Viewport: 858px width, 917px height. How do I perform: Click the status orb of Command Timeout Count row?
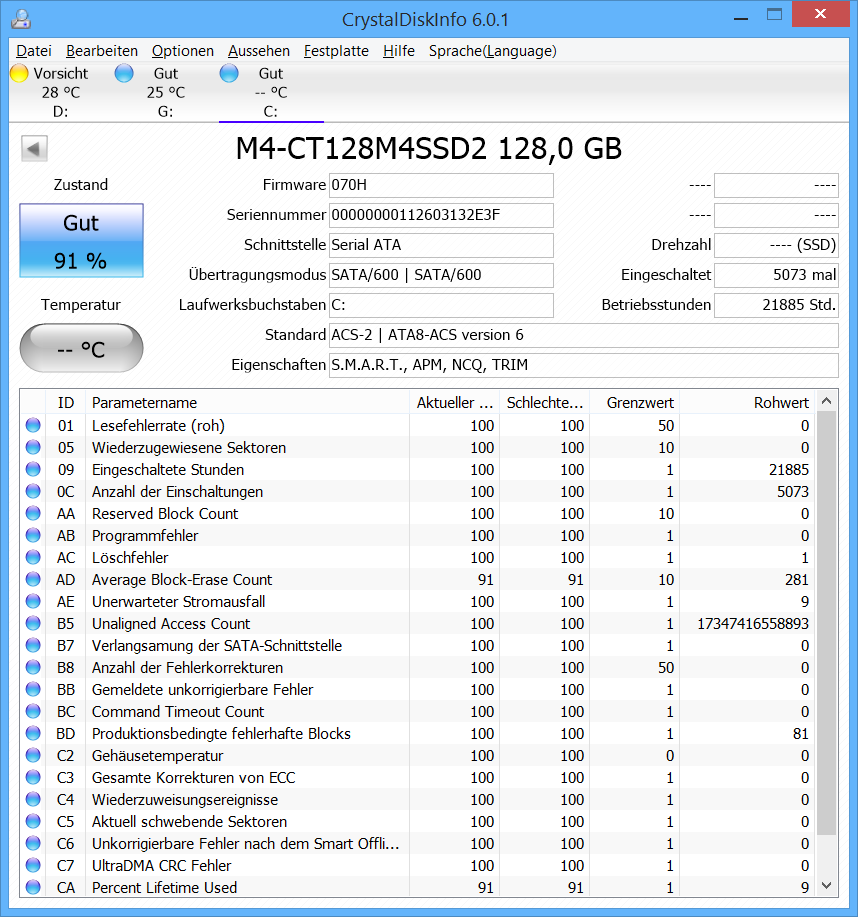click(33, 711)
